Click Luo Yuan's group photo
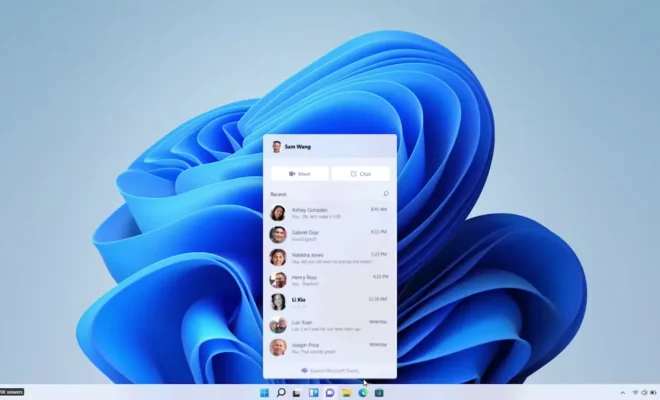 click(x=278, y=325)
